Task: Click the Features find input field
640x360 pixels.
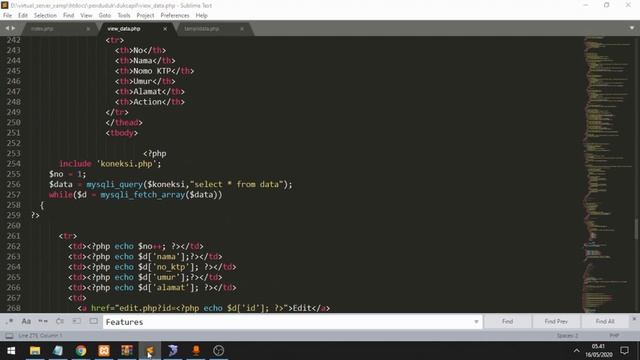Action: 288,322
